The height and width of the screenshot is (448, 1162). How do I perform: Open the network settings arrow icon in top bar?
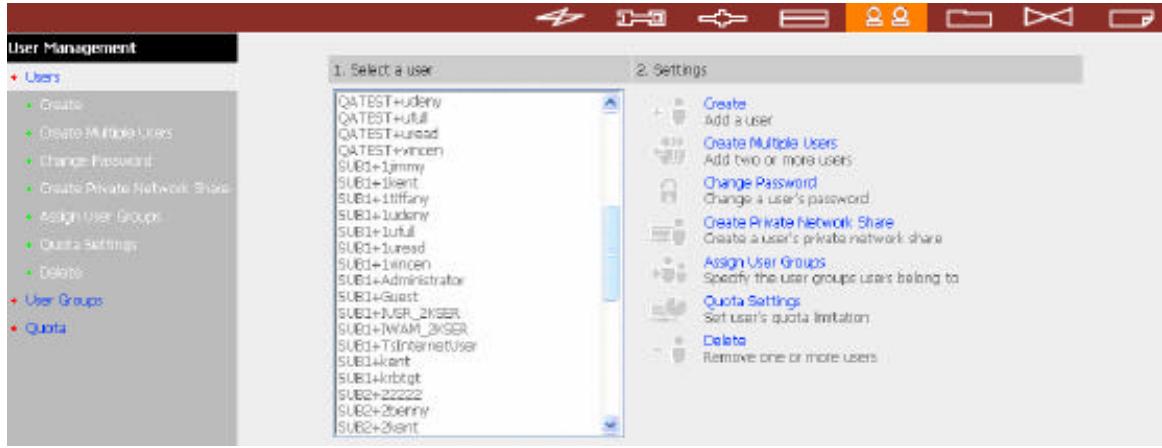722,17
